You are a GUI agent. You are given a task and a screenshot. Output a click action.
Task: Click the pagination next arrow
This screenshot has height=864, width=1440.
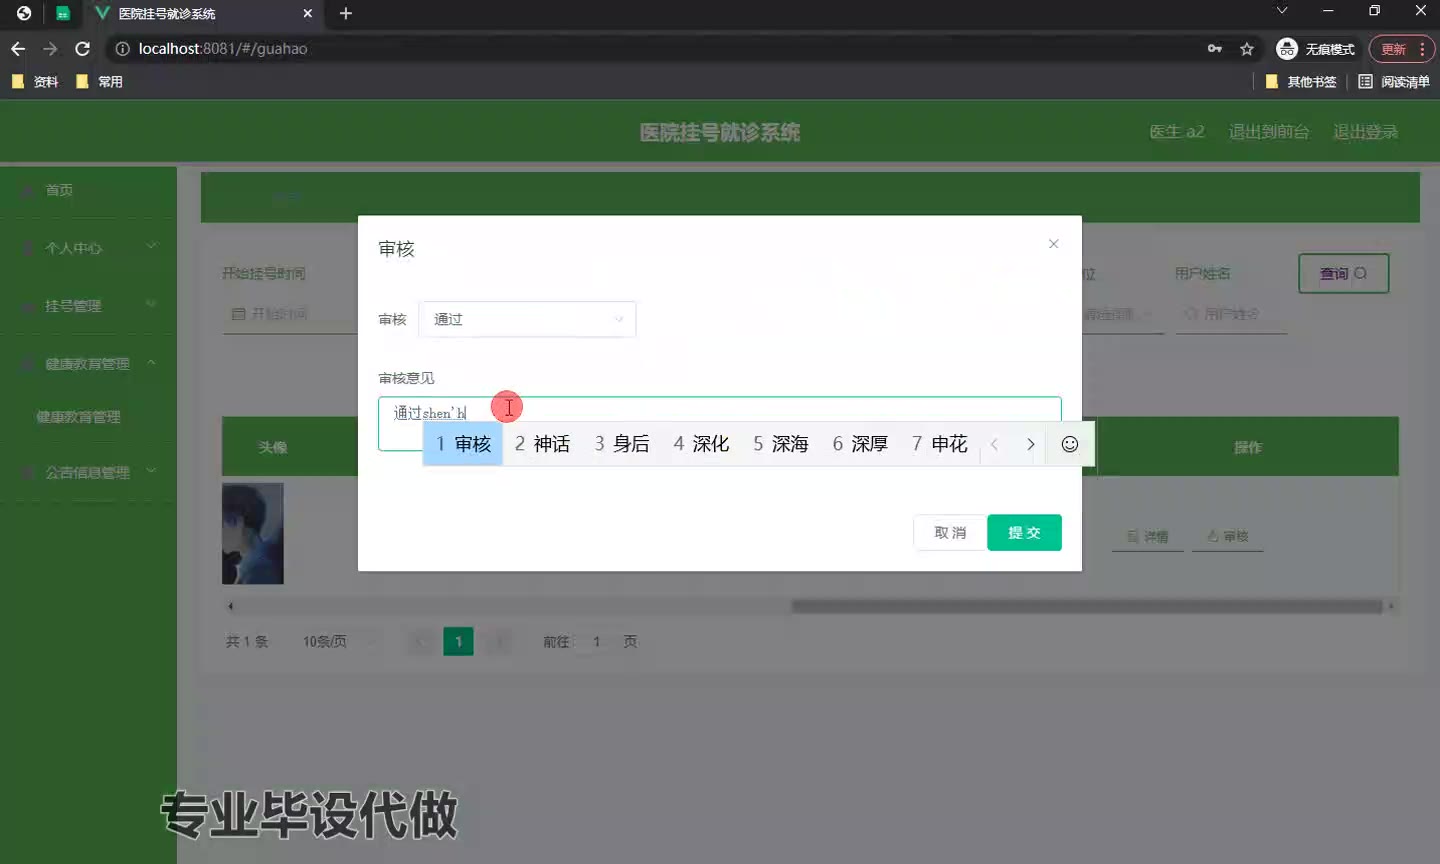[498, 642]
